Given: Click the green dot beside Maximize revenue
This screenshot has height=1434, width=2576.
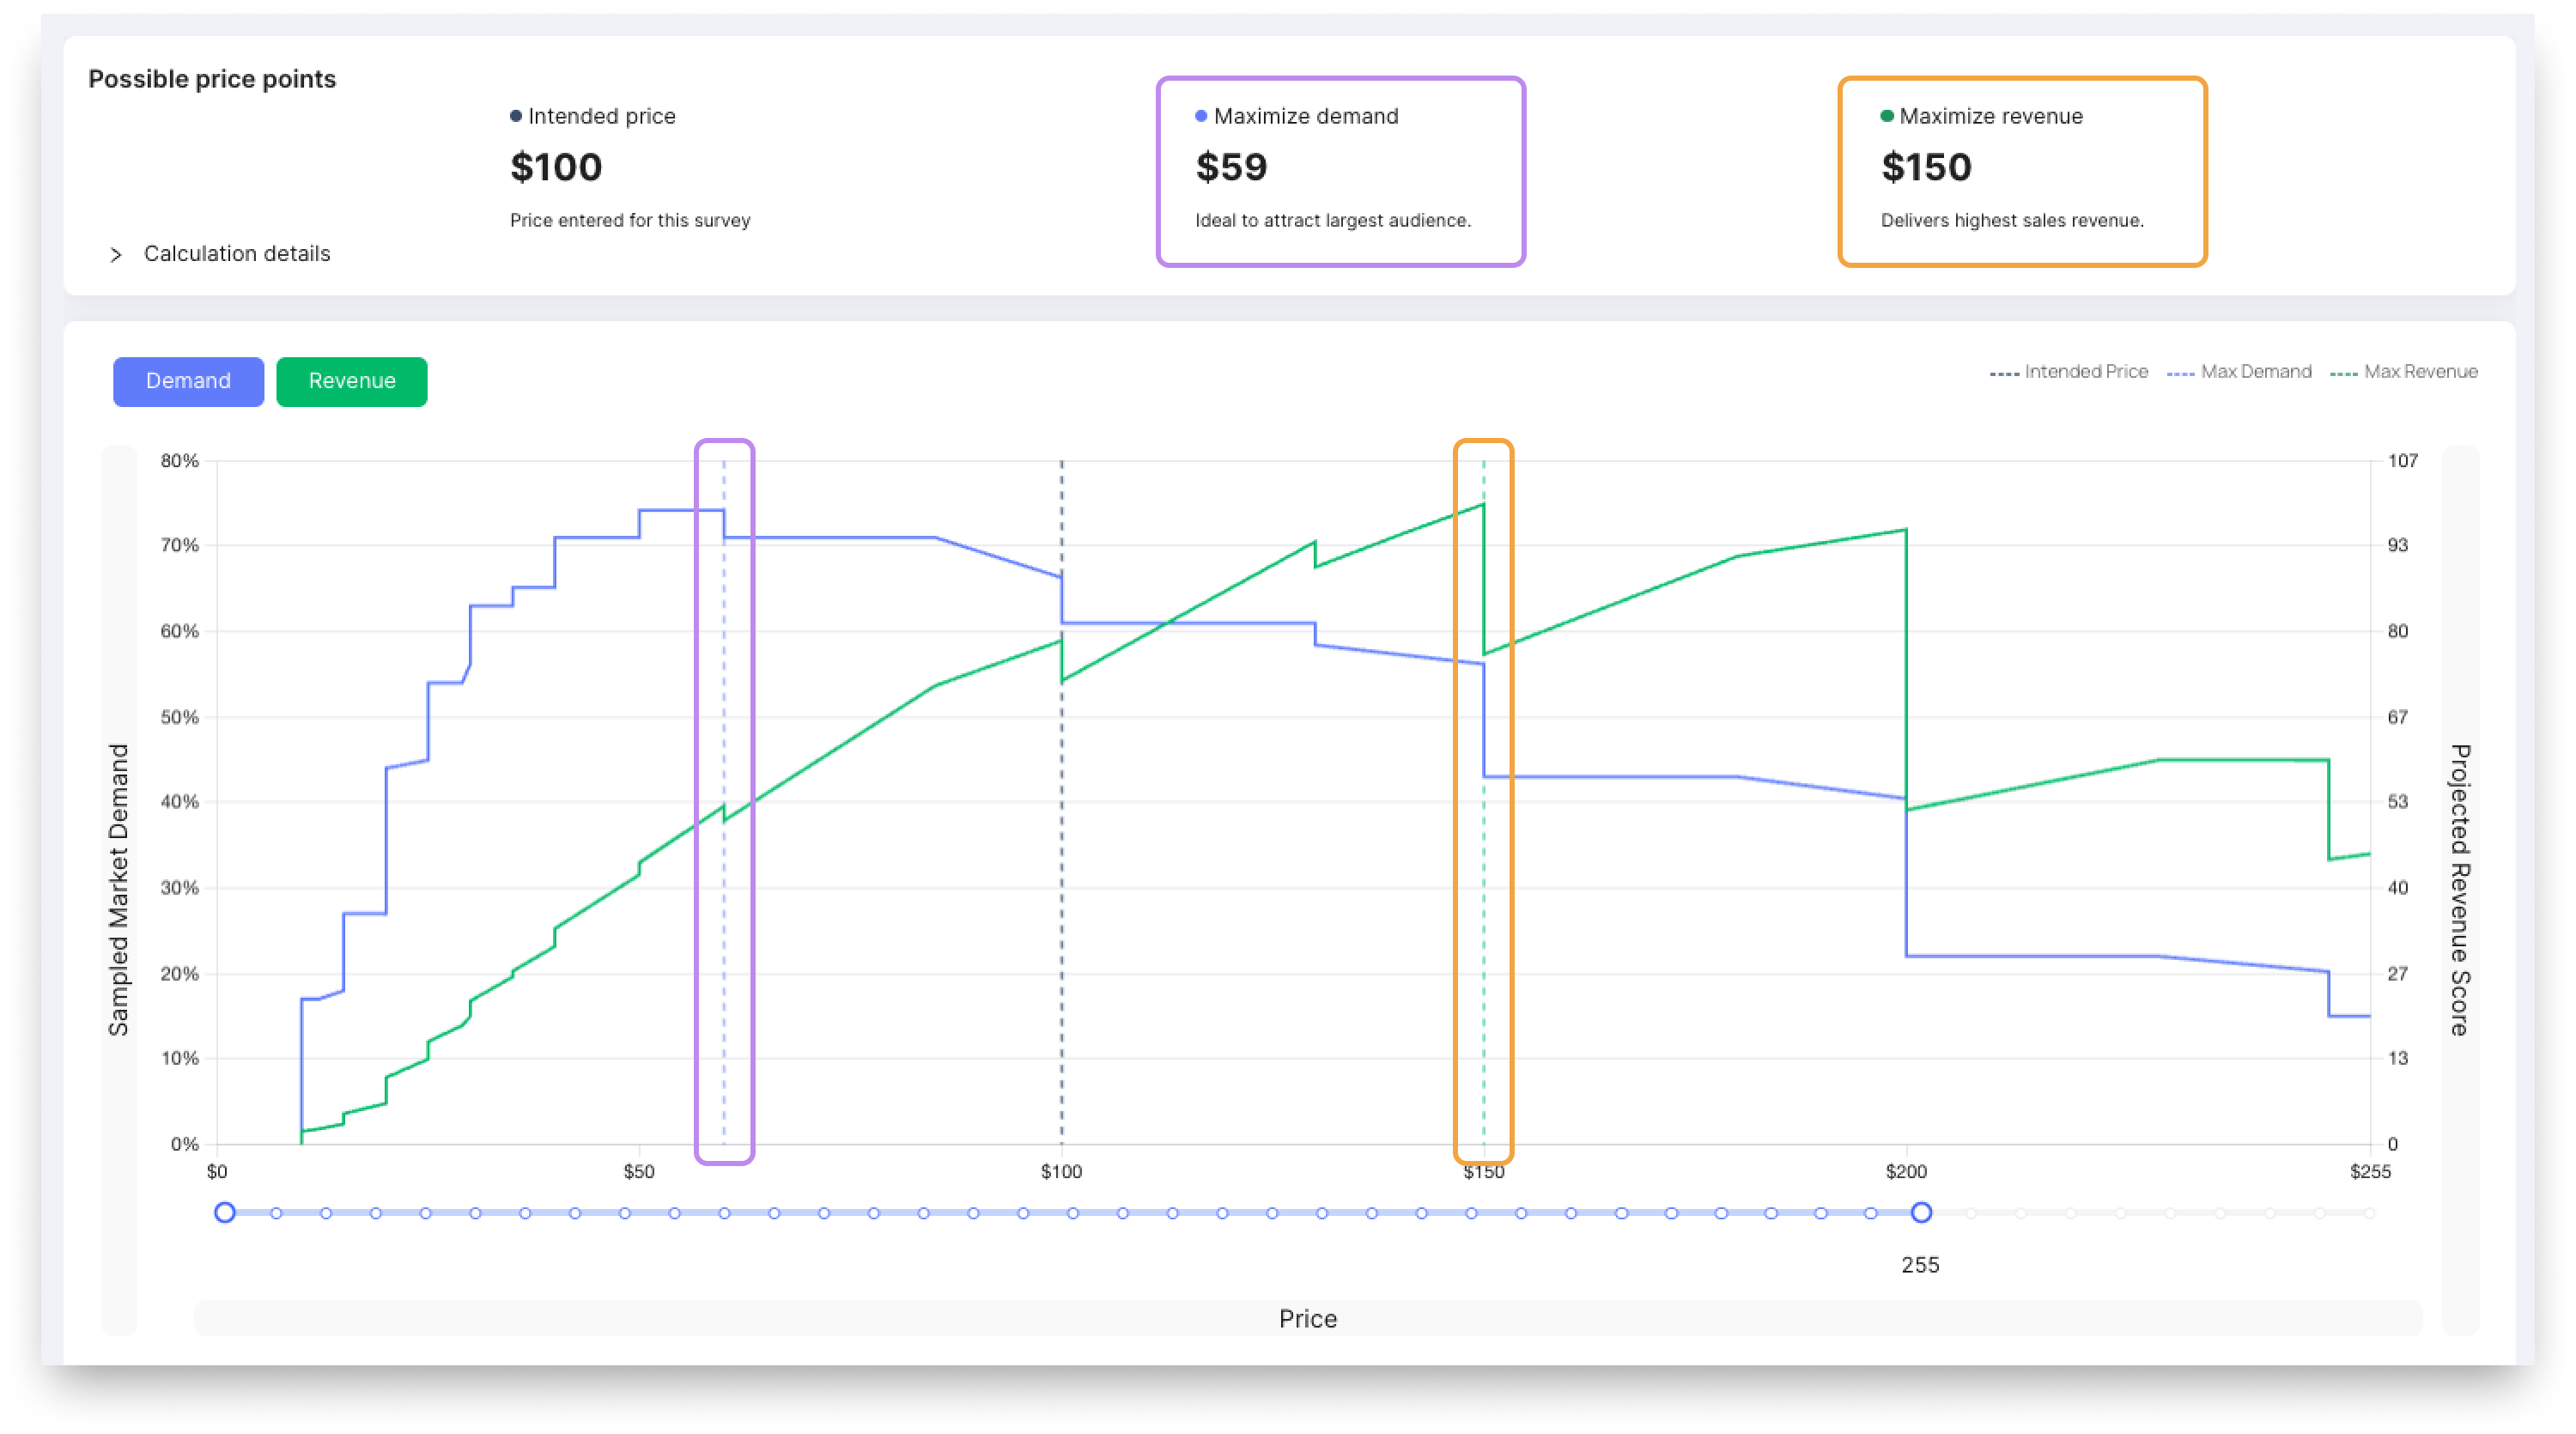Looking at the screenshot, I should pos(1887,116).
